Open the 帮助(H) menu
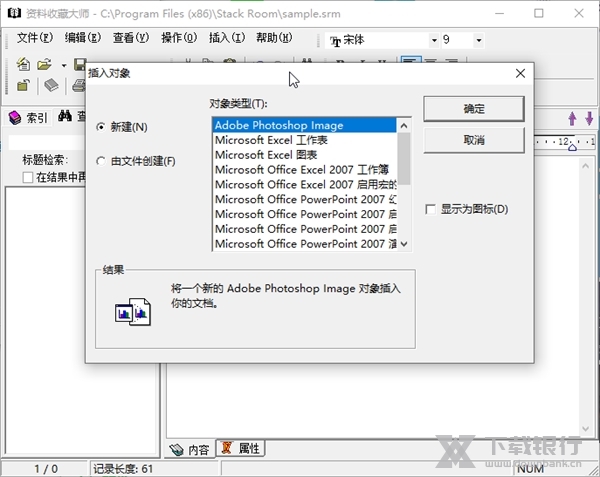This screenshot has width=600, height=477. (274, 38)
